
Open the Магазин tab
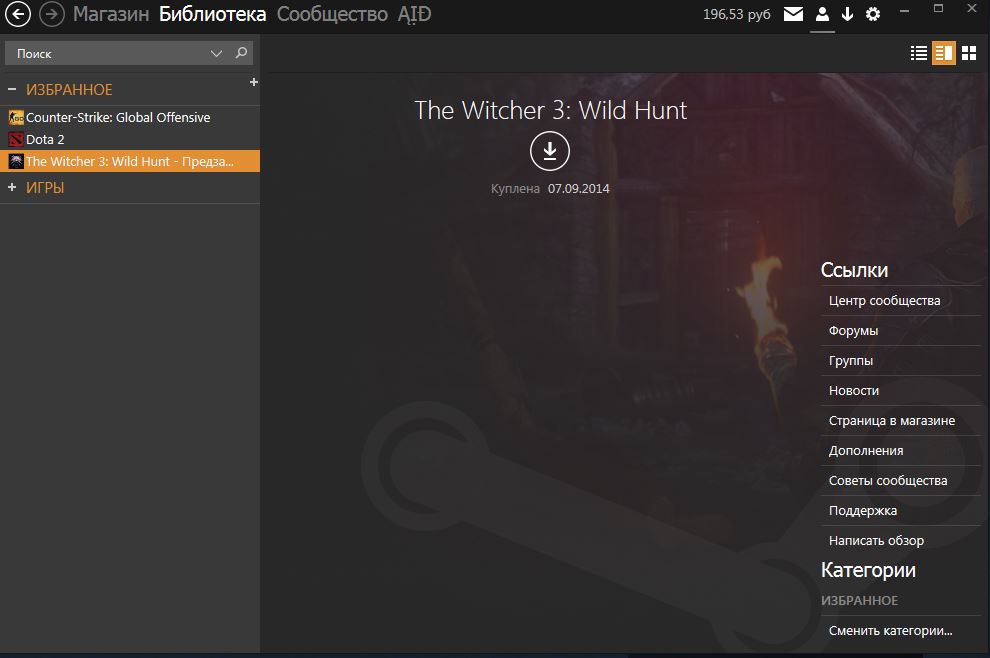pyautogui.click(x=111, y=14)
